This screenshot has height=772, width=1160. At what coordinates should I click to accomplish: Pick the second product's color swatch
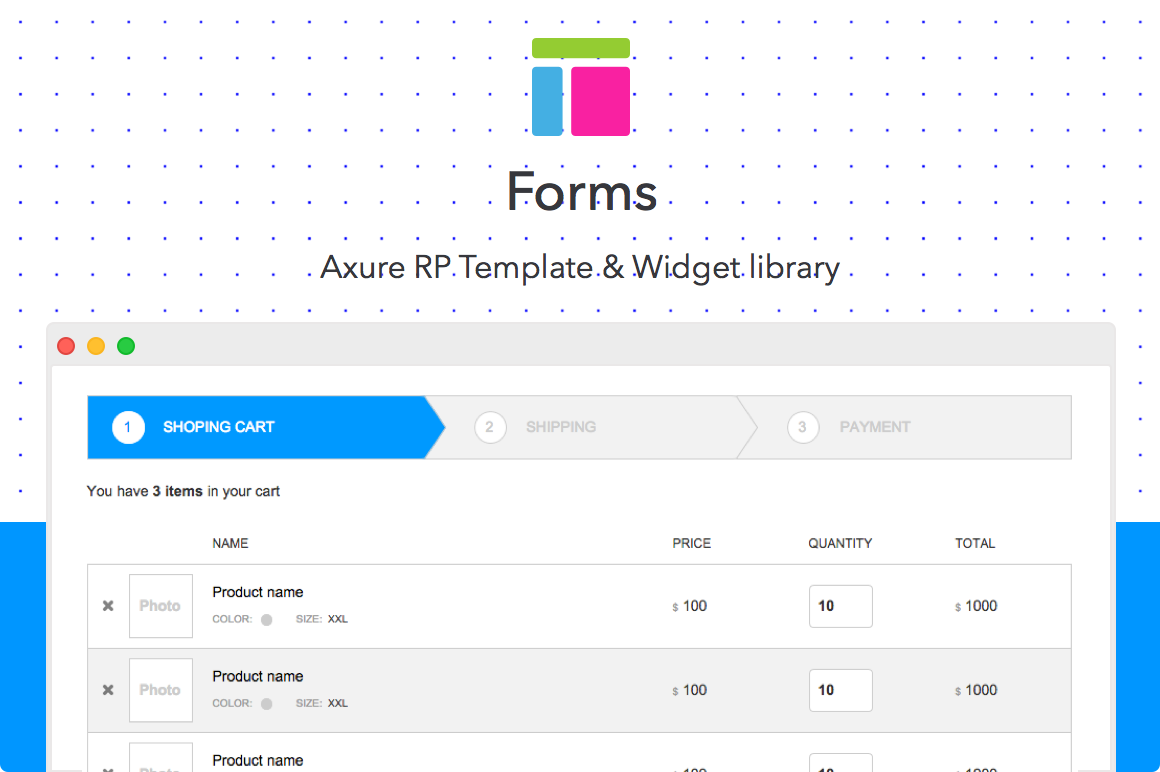(x=267, y=704)
